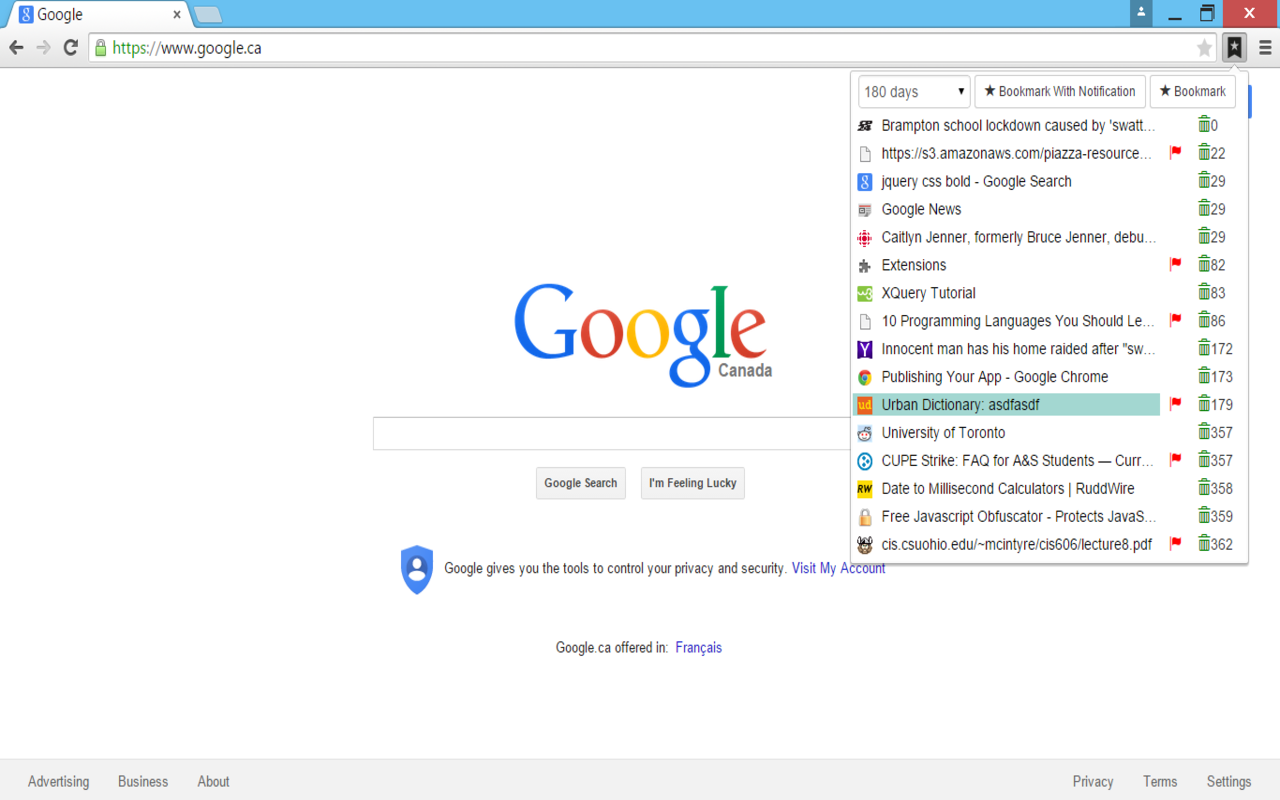The image size is (1280, 800).
Task: Close the Google tab
Action: [x=177, y=15]
